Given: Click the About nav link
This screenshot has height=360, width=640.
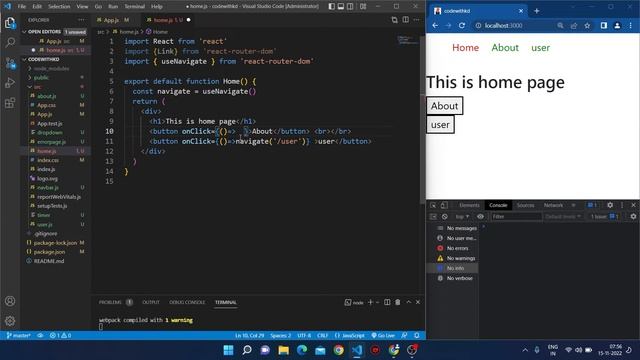Looking at the screenshot, I should [x=505, y=48].
